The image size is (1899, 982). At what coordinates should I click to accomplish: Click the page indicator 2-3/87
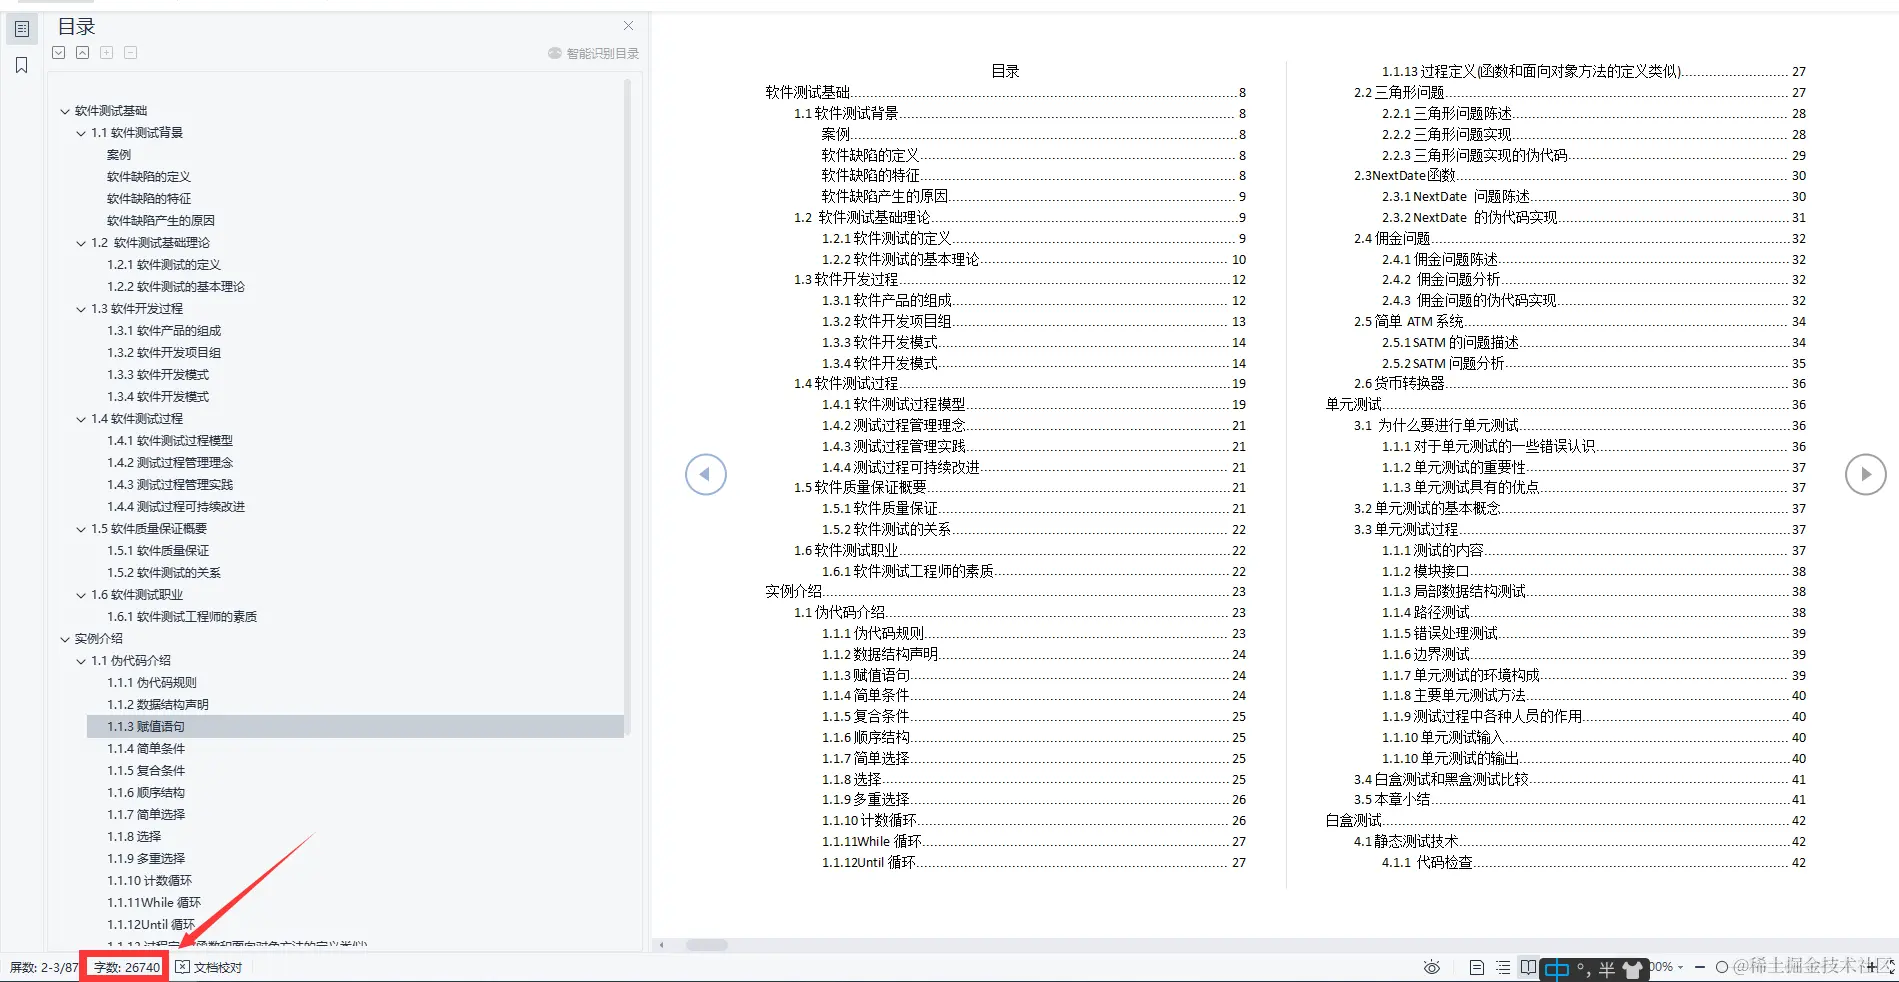(x=44, y=967)
